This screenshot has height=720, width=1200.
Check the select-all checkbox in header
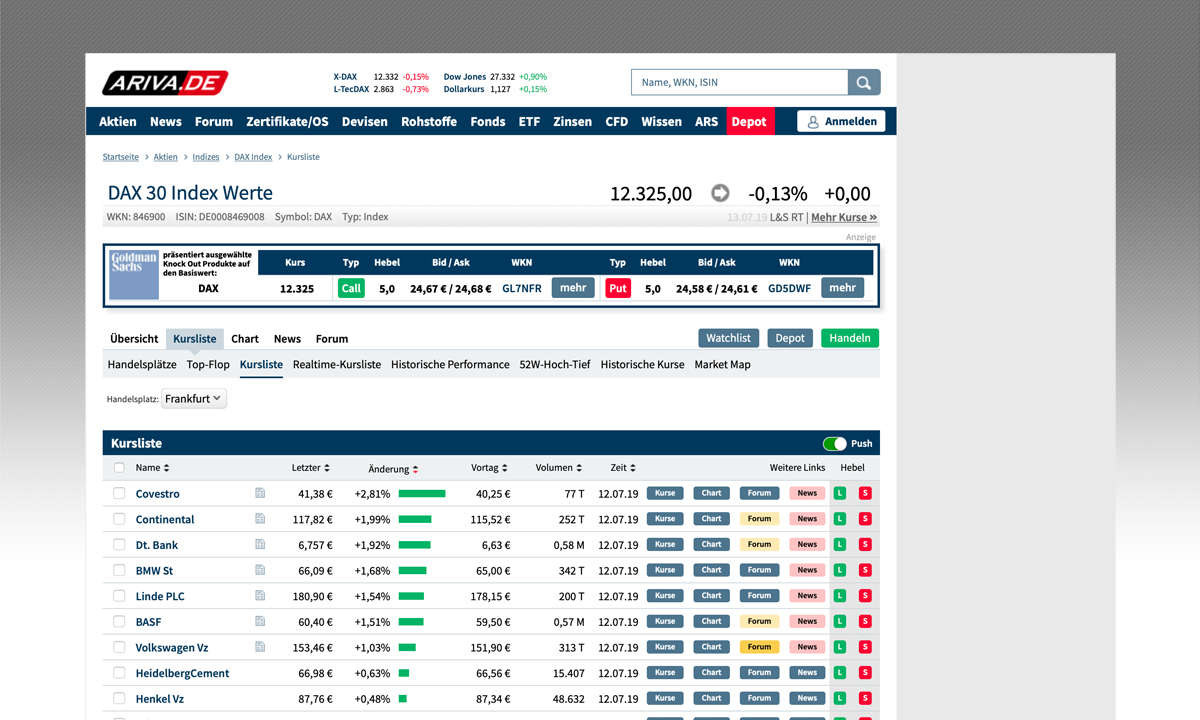tap(119, 468)
